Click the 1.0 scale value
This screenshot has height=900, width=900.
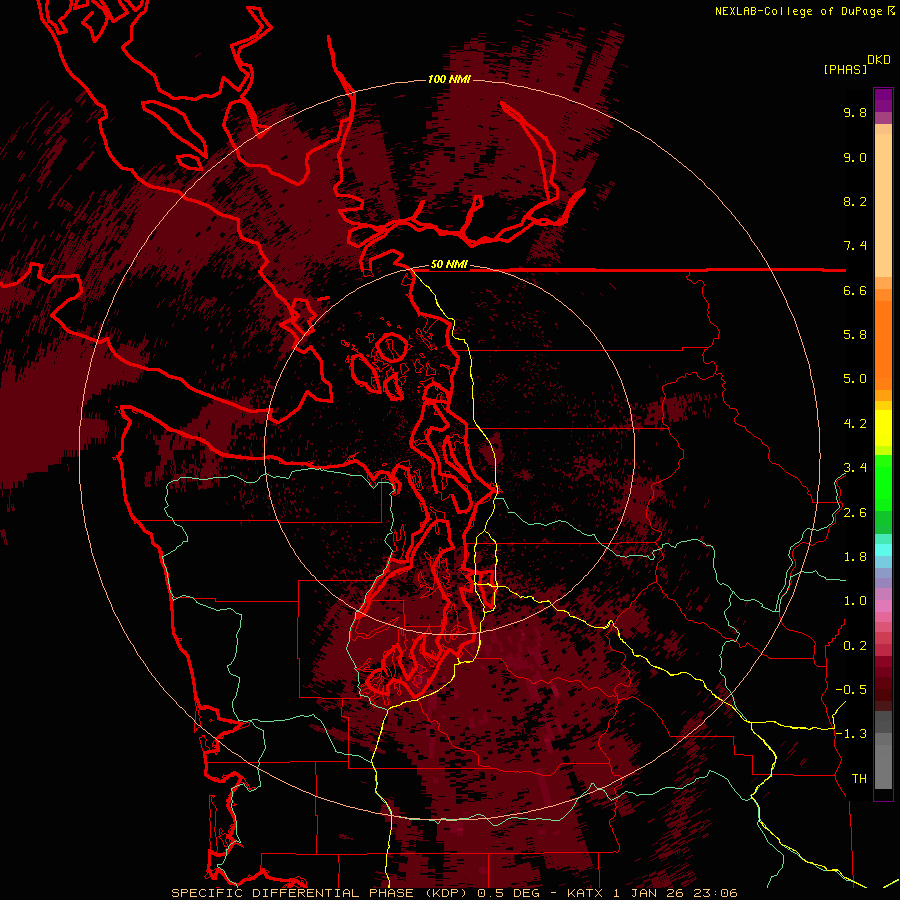tap(855, 601)
